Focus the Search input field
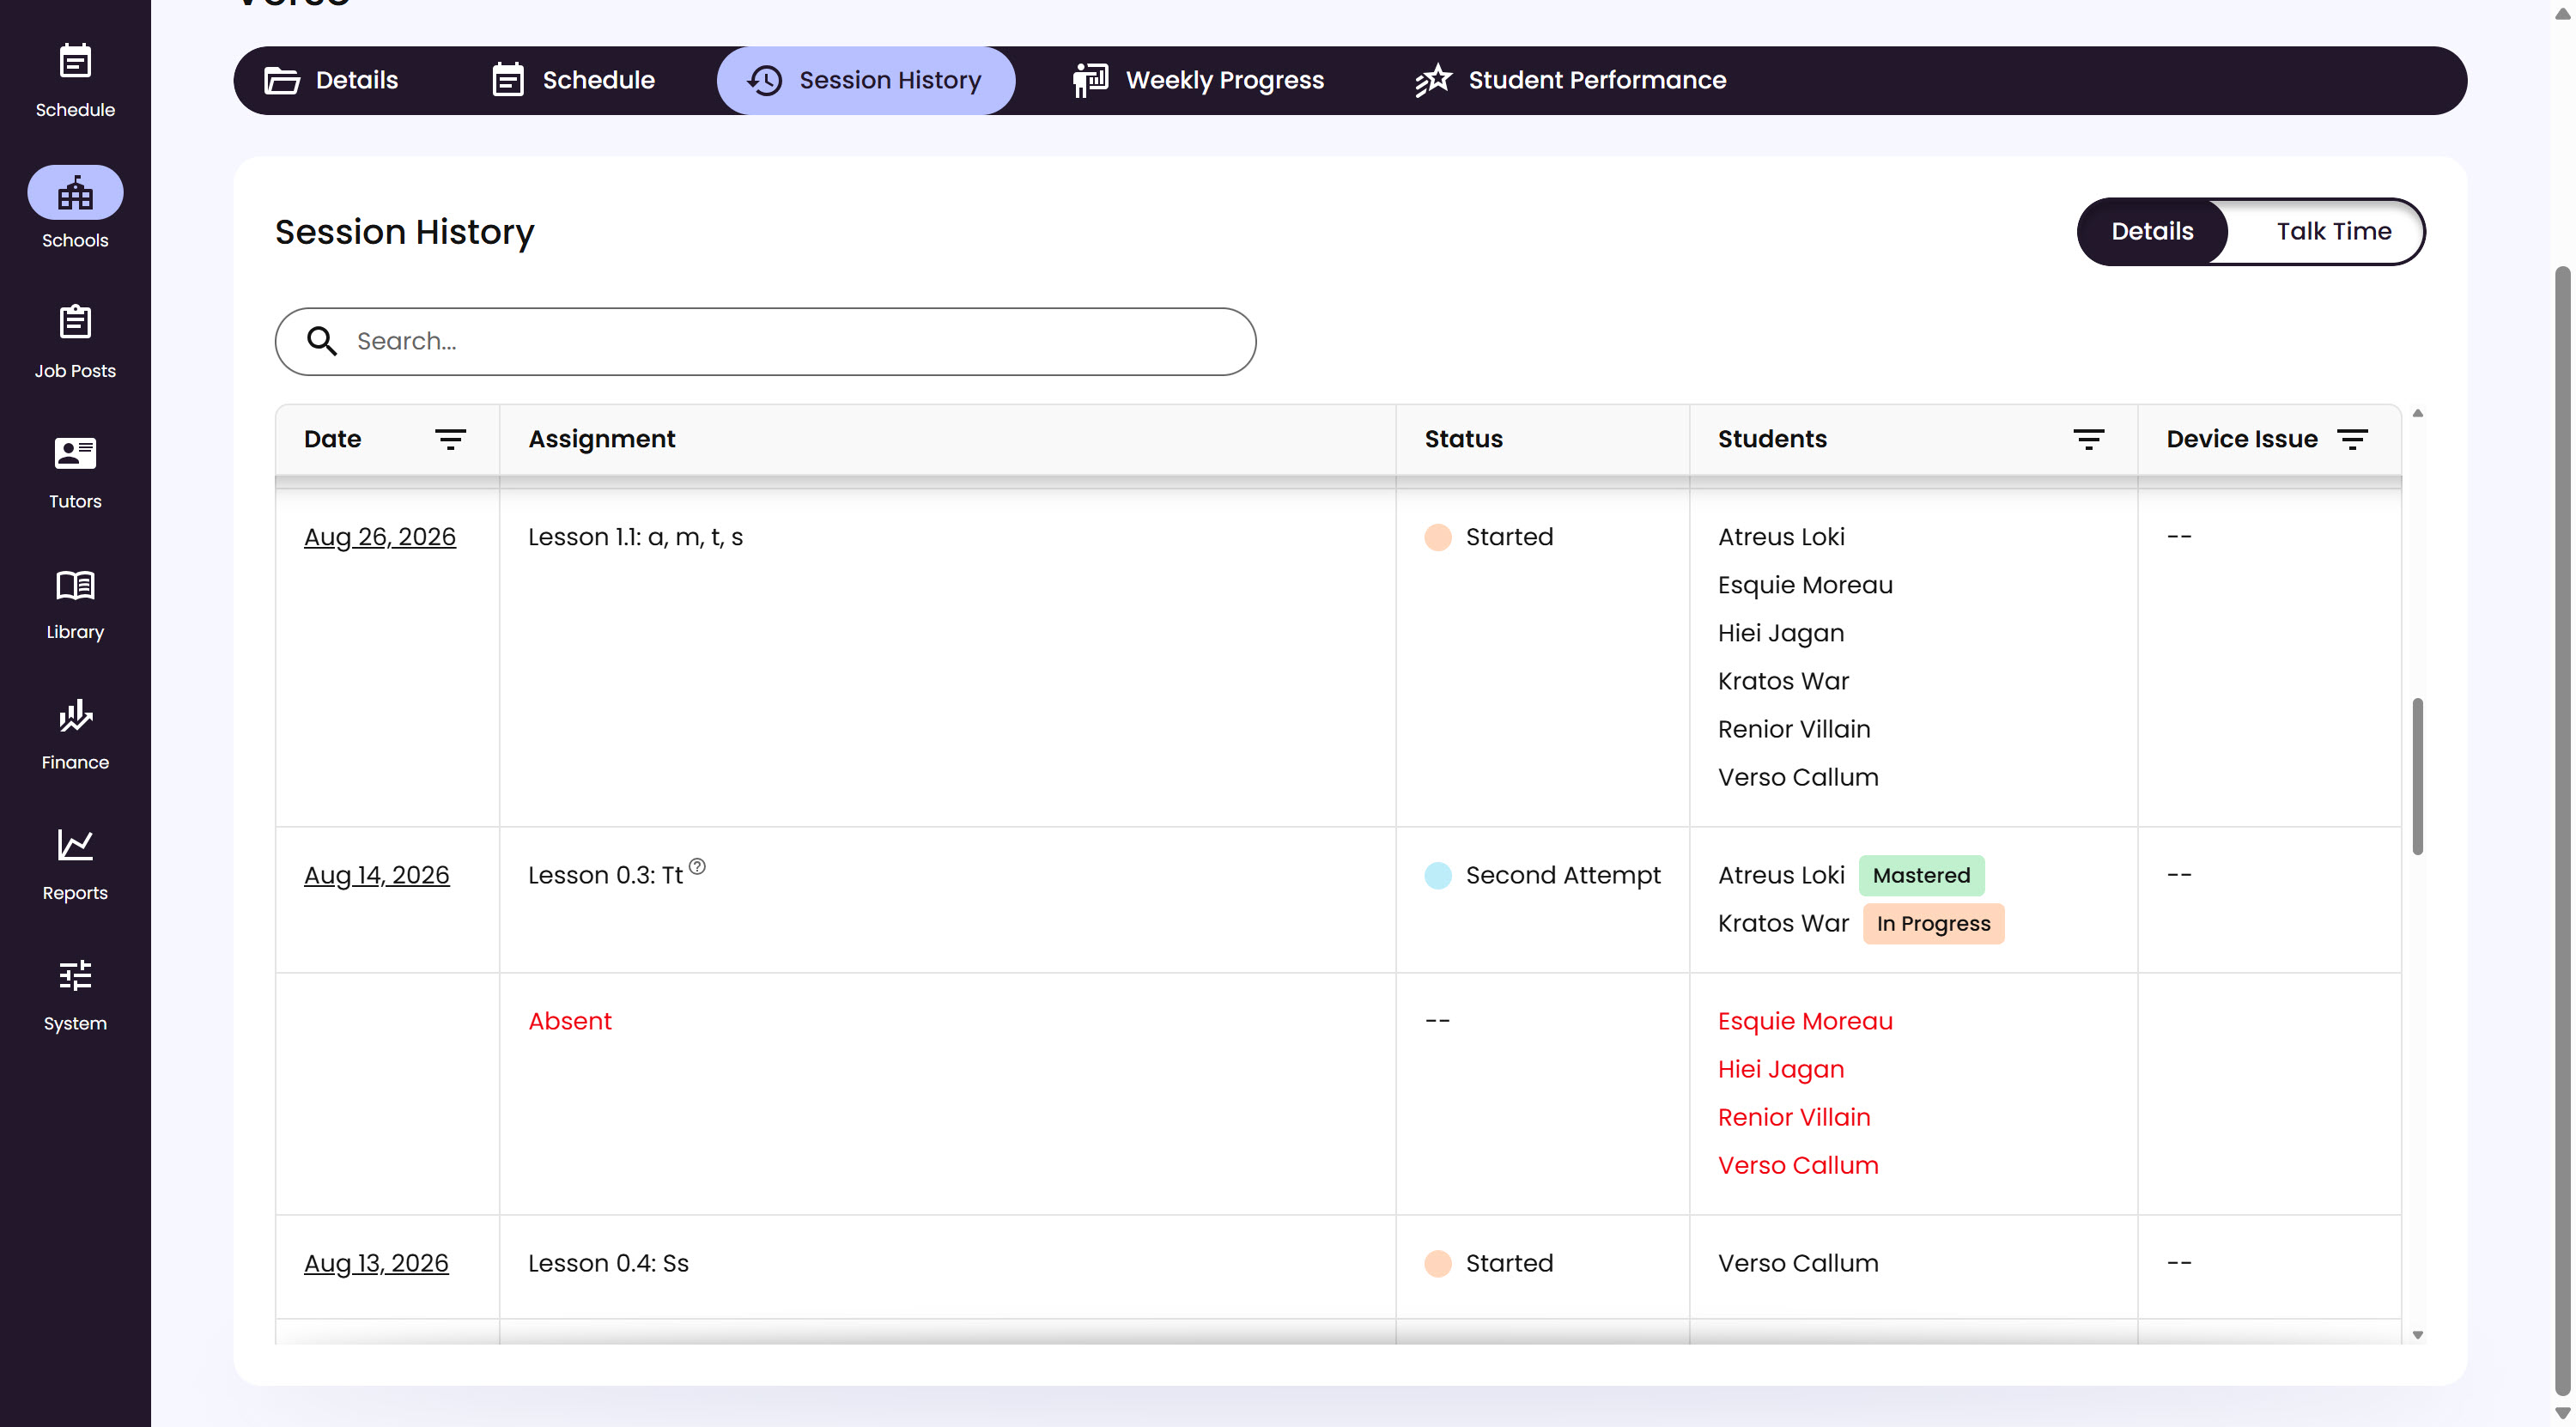 point(765,341)
